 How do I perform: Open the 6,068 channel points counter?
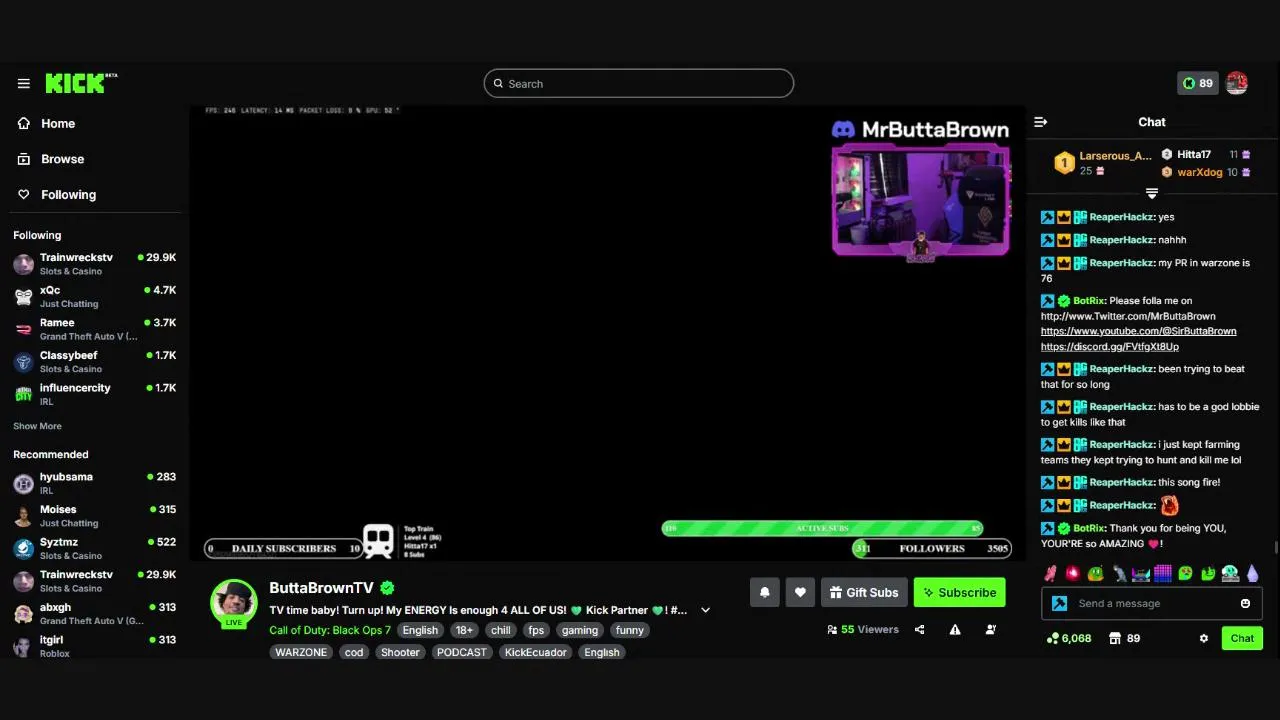[x=1069, y=638]
